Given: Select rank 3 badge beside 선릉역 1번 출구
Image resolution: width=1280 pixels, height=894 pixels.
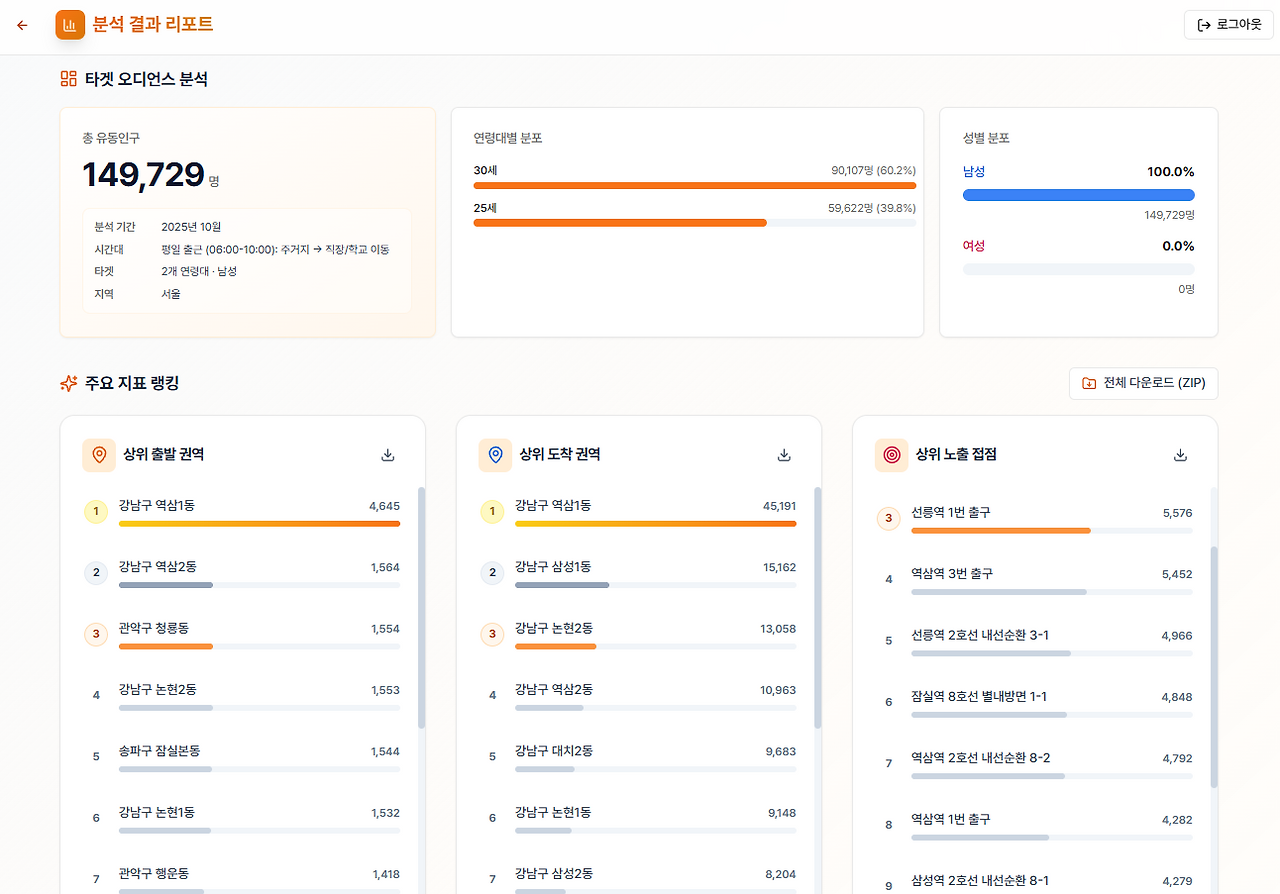Looking at the screenshot, I should [888, 518].
